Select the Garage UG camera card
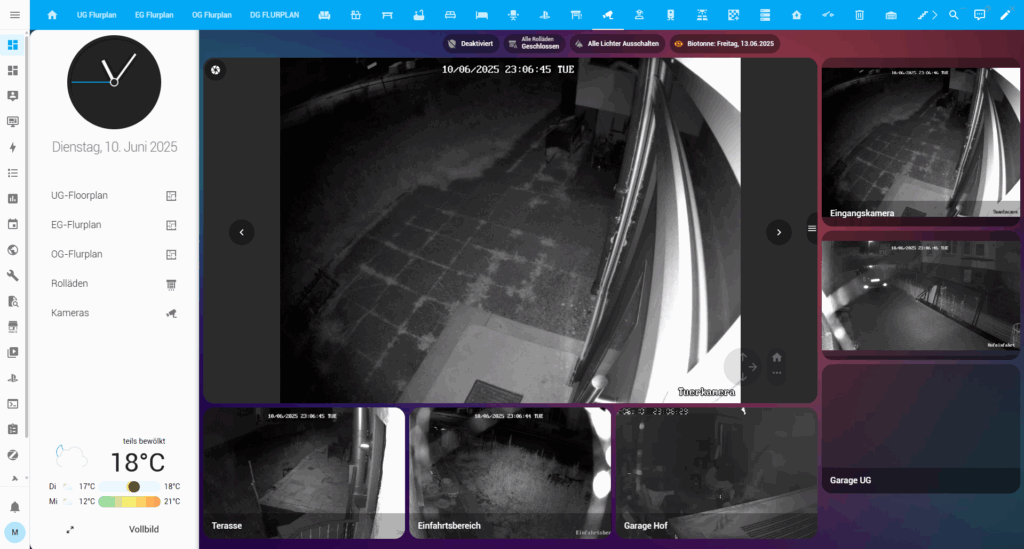 coord(920,429)
